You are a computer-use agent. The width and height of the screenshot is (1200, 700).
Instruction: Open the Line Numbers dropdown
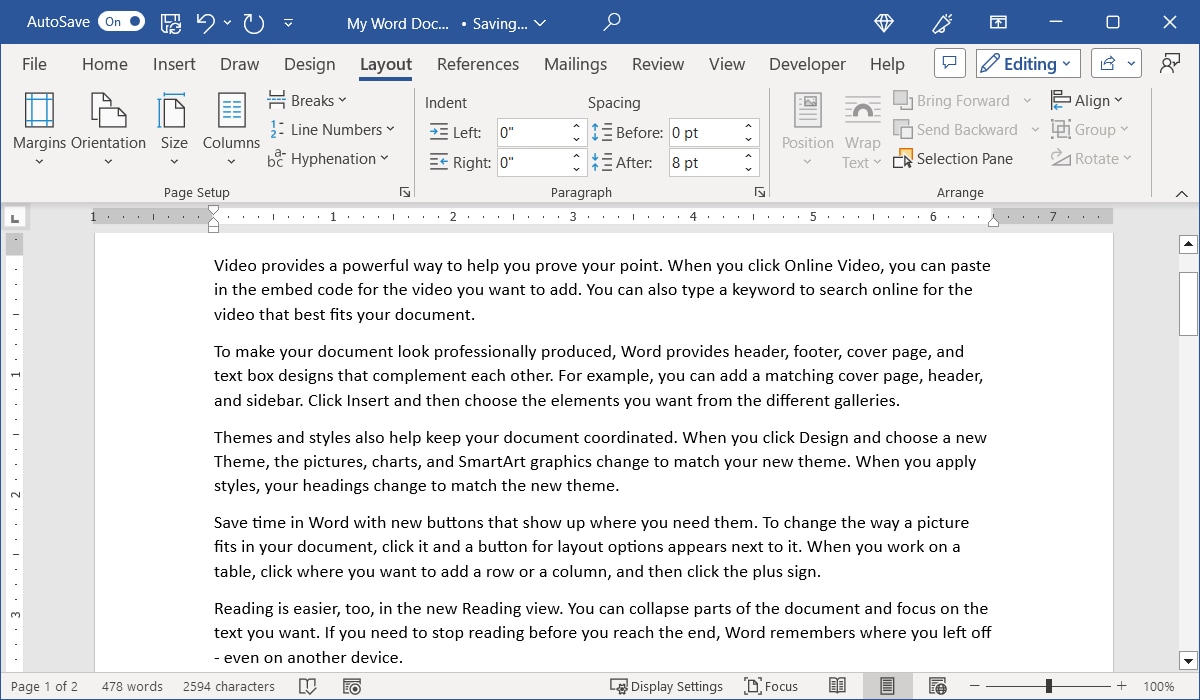333,129
